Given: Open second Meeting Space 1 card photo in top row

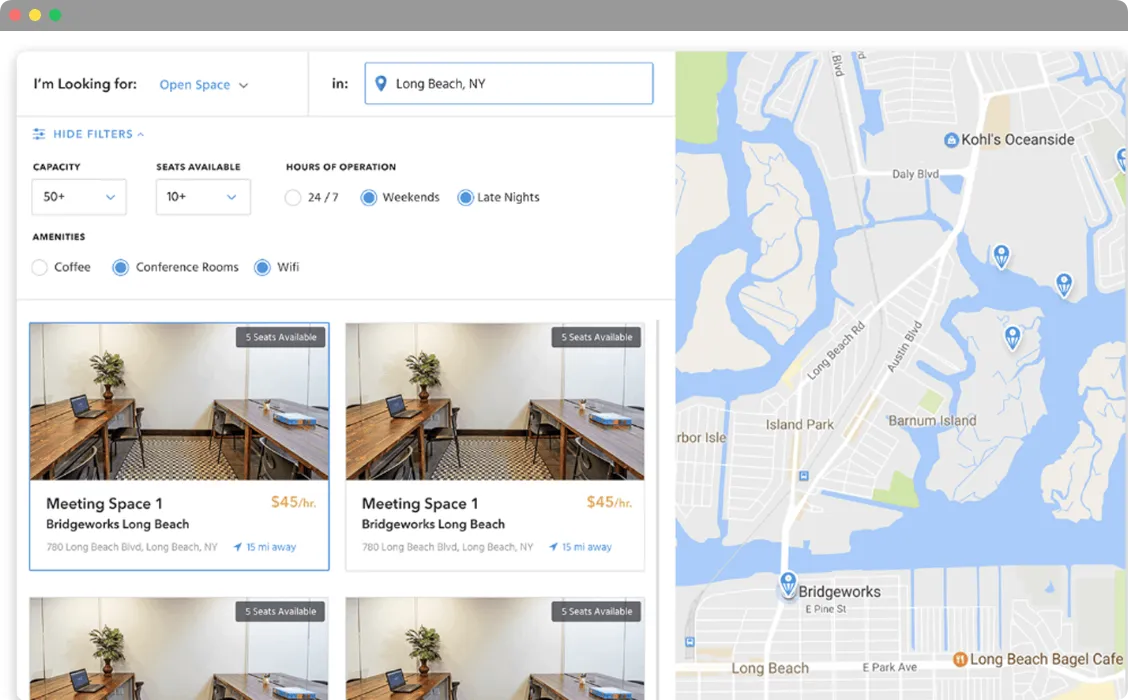Looking at the screenshot, I should click(x=495, y=401).
